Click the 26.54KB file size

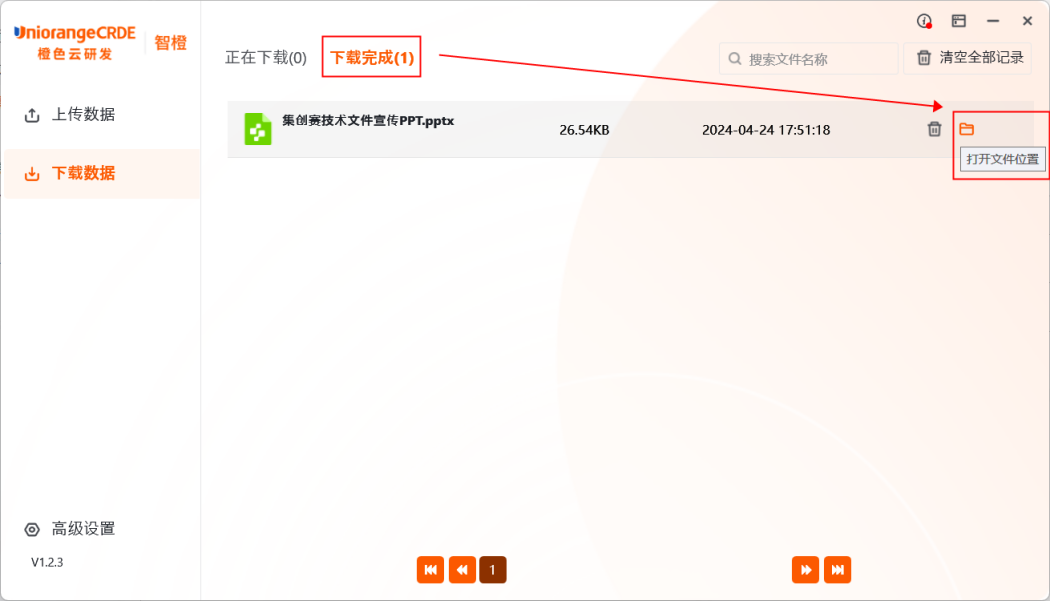(x=584, y=130)
